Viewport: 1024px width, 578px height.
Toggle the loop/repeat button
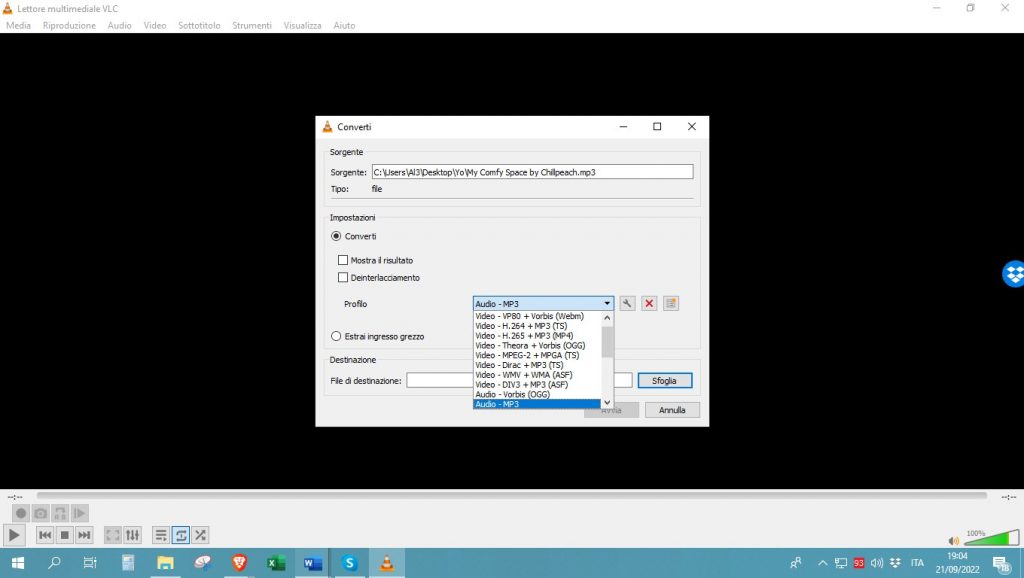coord(181,535)
